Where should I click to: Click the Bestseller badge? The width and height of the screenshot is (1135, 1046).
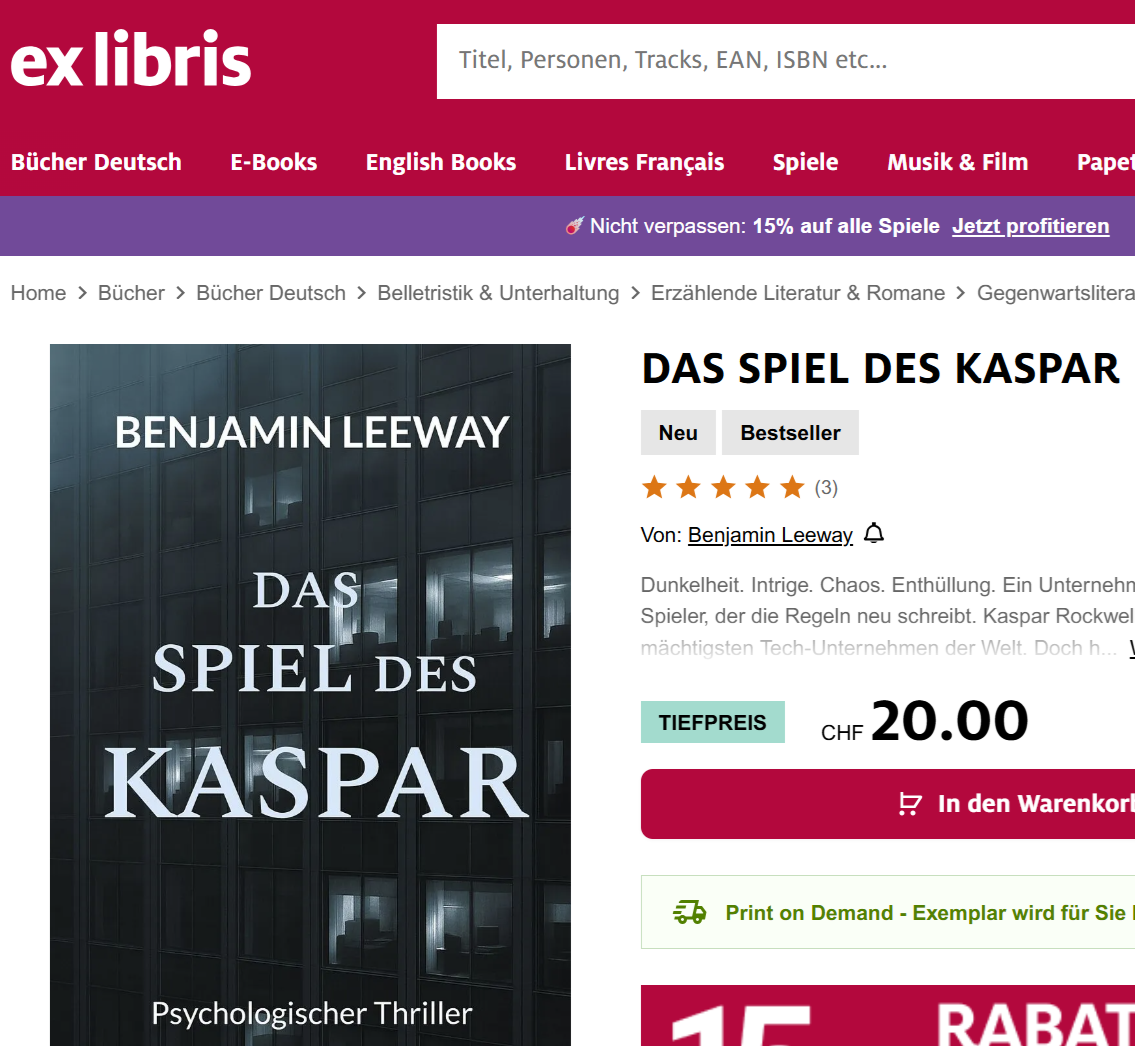(x=790, y=433)
